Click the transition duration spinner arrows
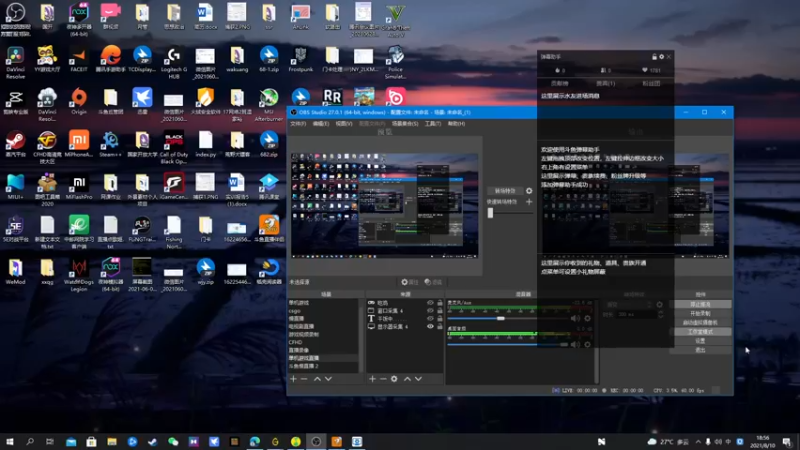 click(661, 315)
